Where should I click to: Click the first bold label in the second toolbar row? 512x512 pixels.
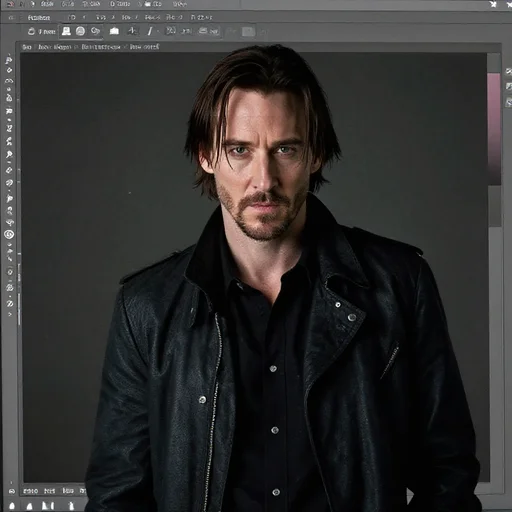[39, 18]
